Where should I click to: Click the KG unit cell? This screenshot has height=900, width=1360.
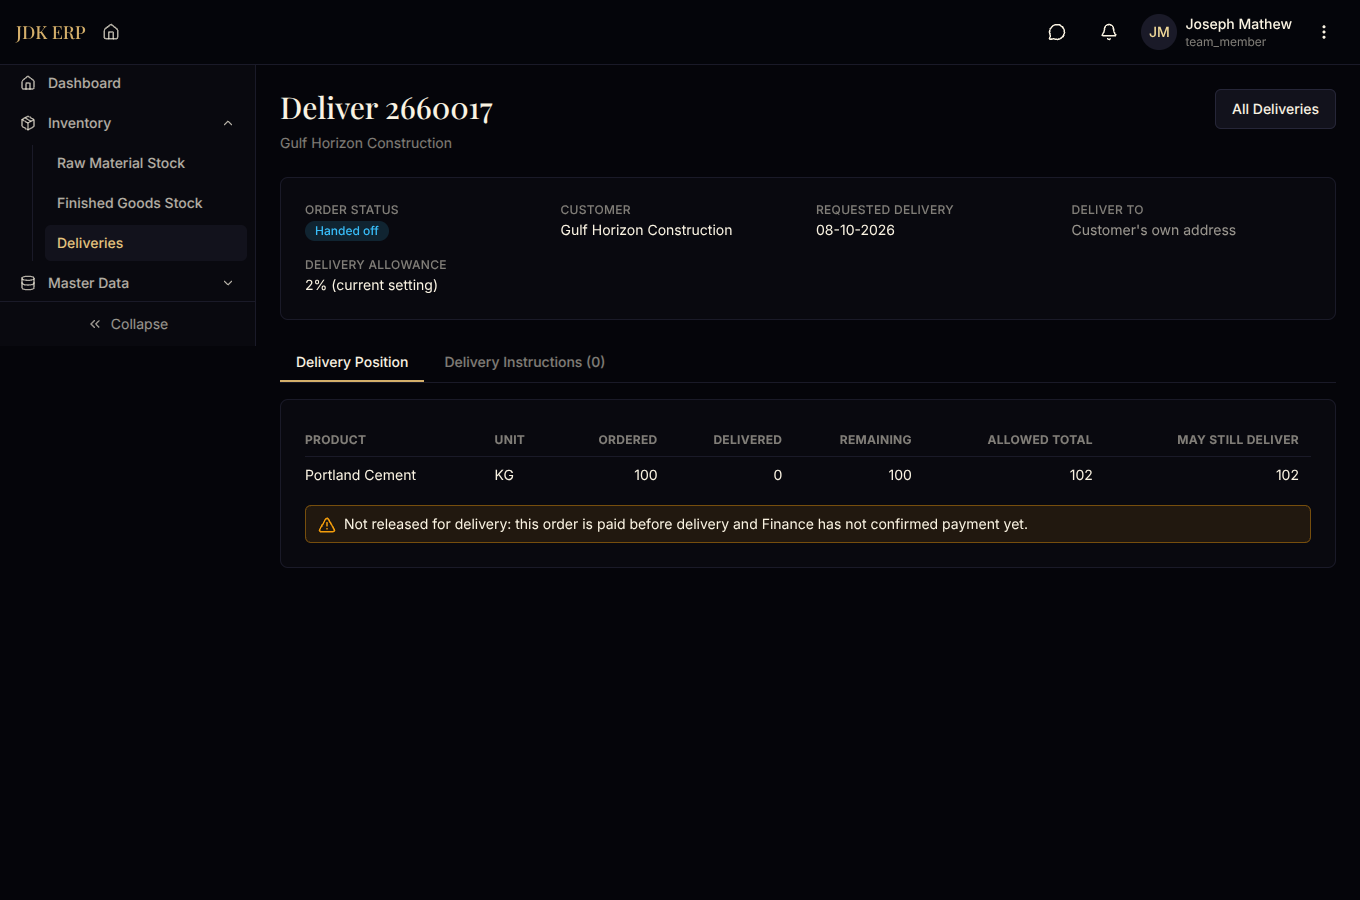504,475
